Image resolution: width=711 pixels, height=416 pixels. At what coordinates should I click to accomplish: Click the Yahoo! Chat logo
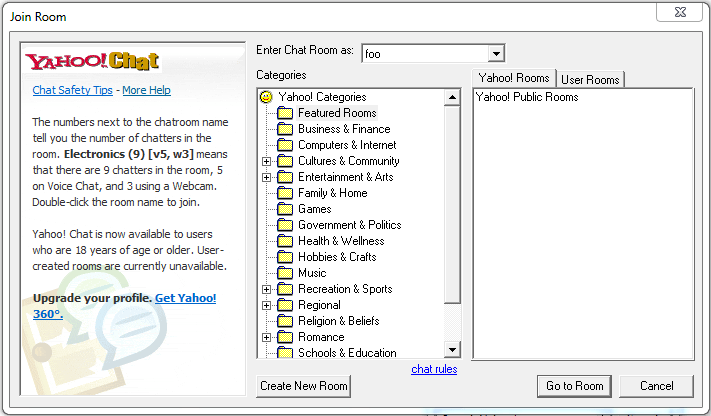point(92,61)
